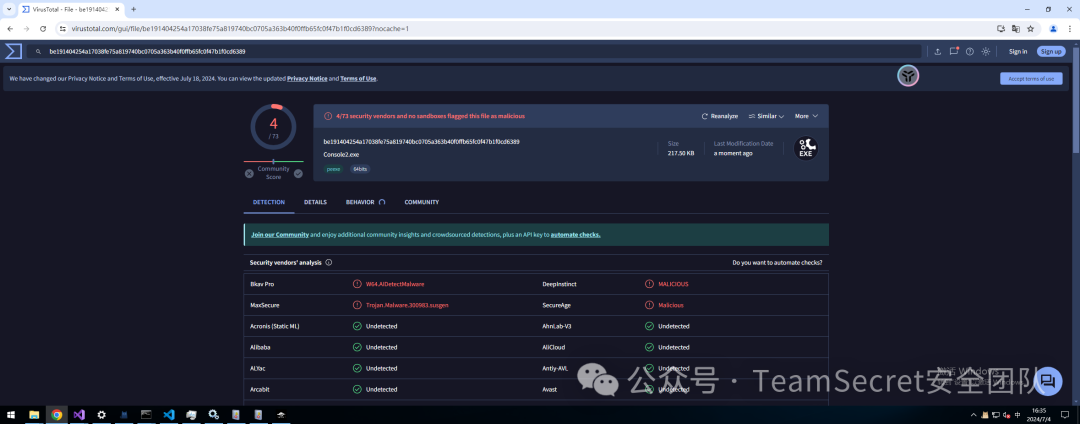This screenshot has height=424, width=1080.
Task: Open the Chrome three-dot menu
Action: point(1069,29)
